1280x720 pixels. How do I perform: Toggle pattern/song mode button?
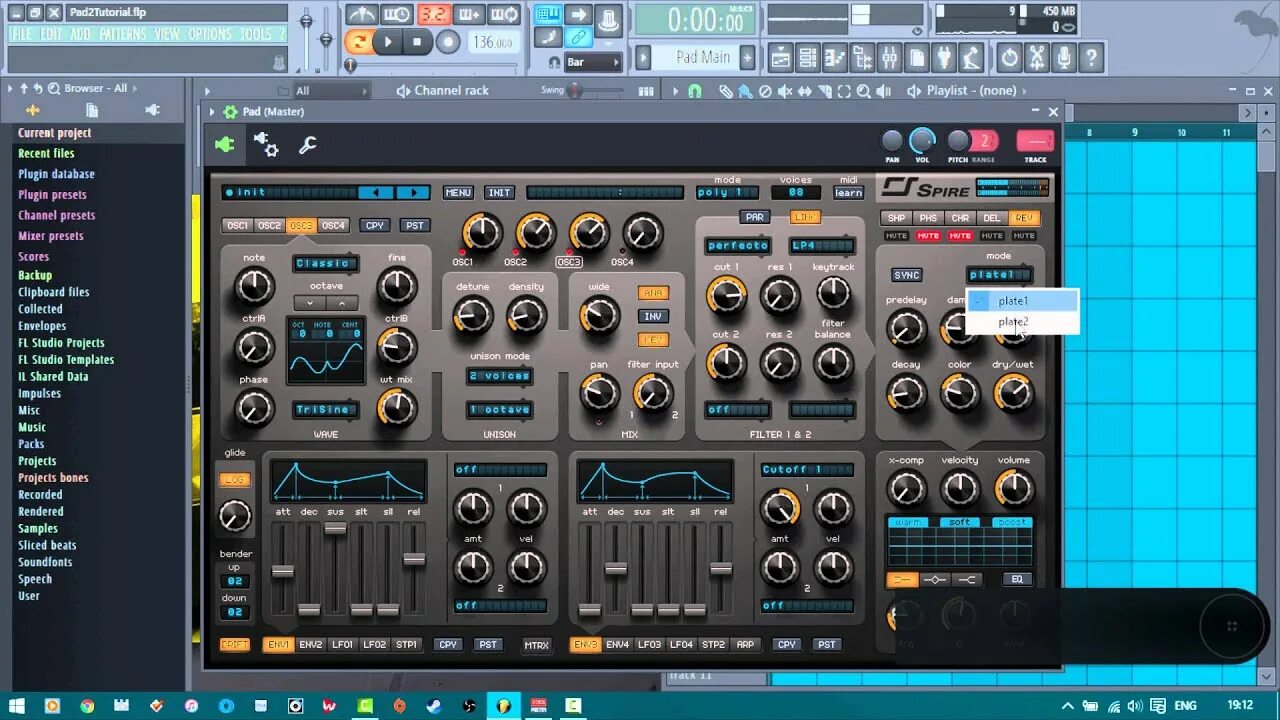click(358, 42)
